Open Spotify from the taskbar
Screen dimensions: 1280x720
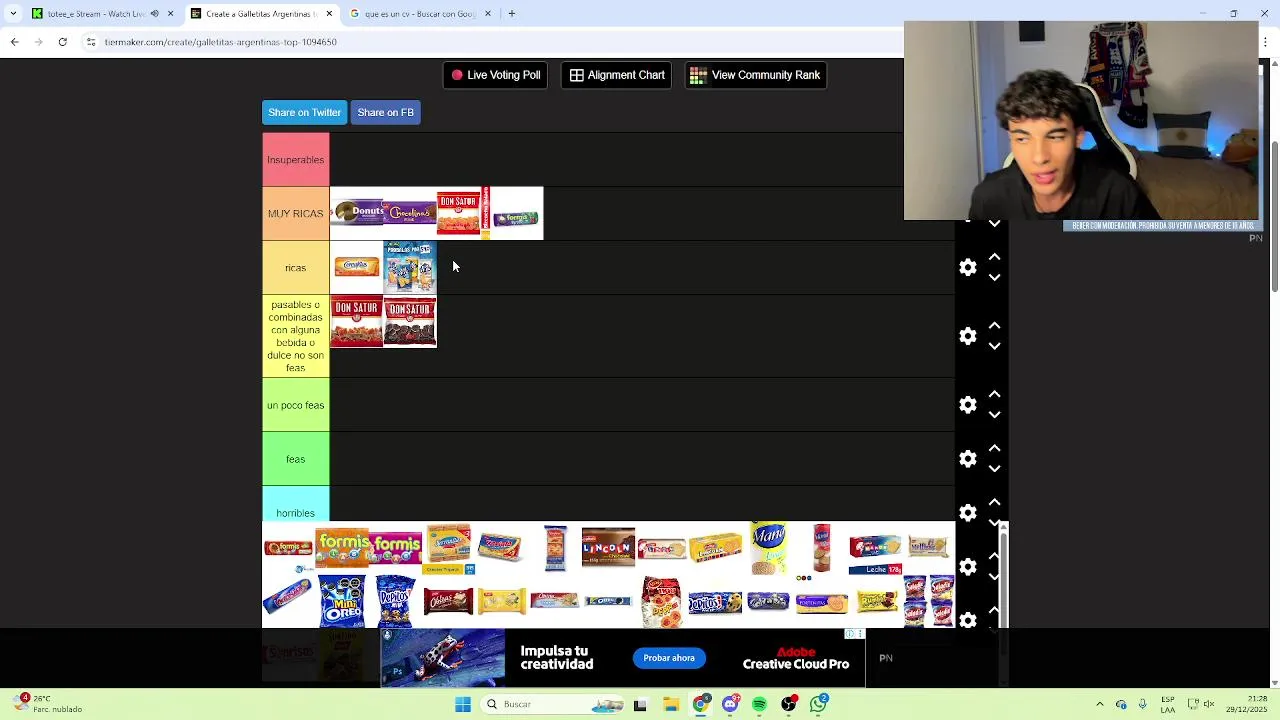[760, 705]
